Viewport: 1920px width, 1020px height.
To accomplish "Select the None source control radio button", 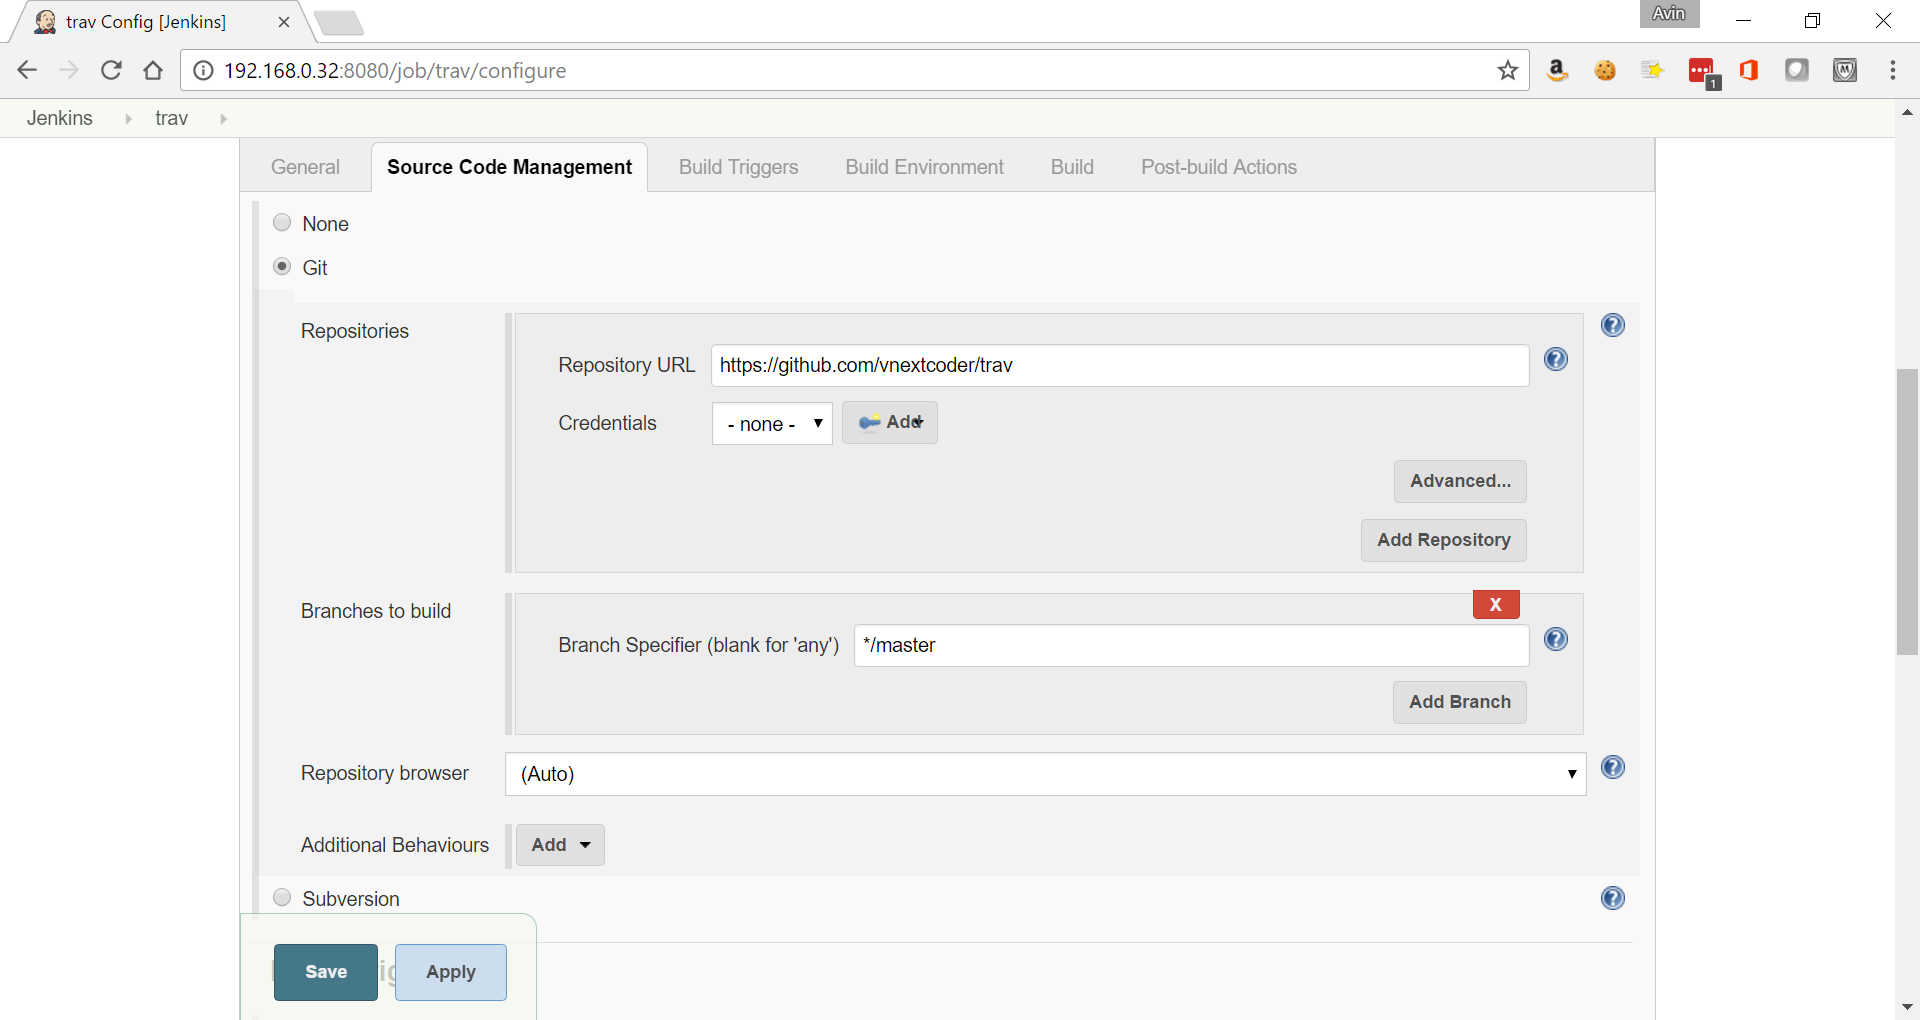I will (x=282, y=223).
